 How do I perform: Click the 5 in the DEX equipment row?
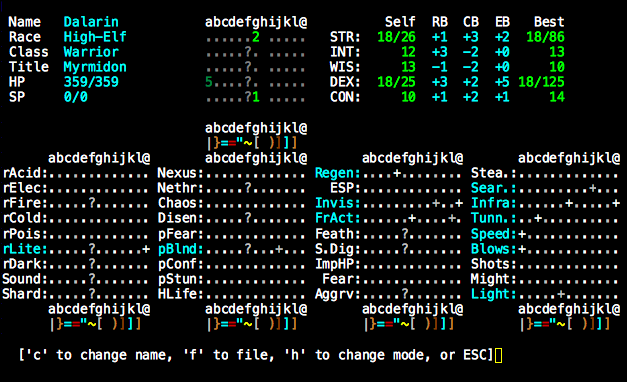click(209, 82)
